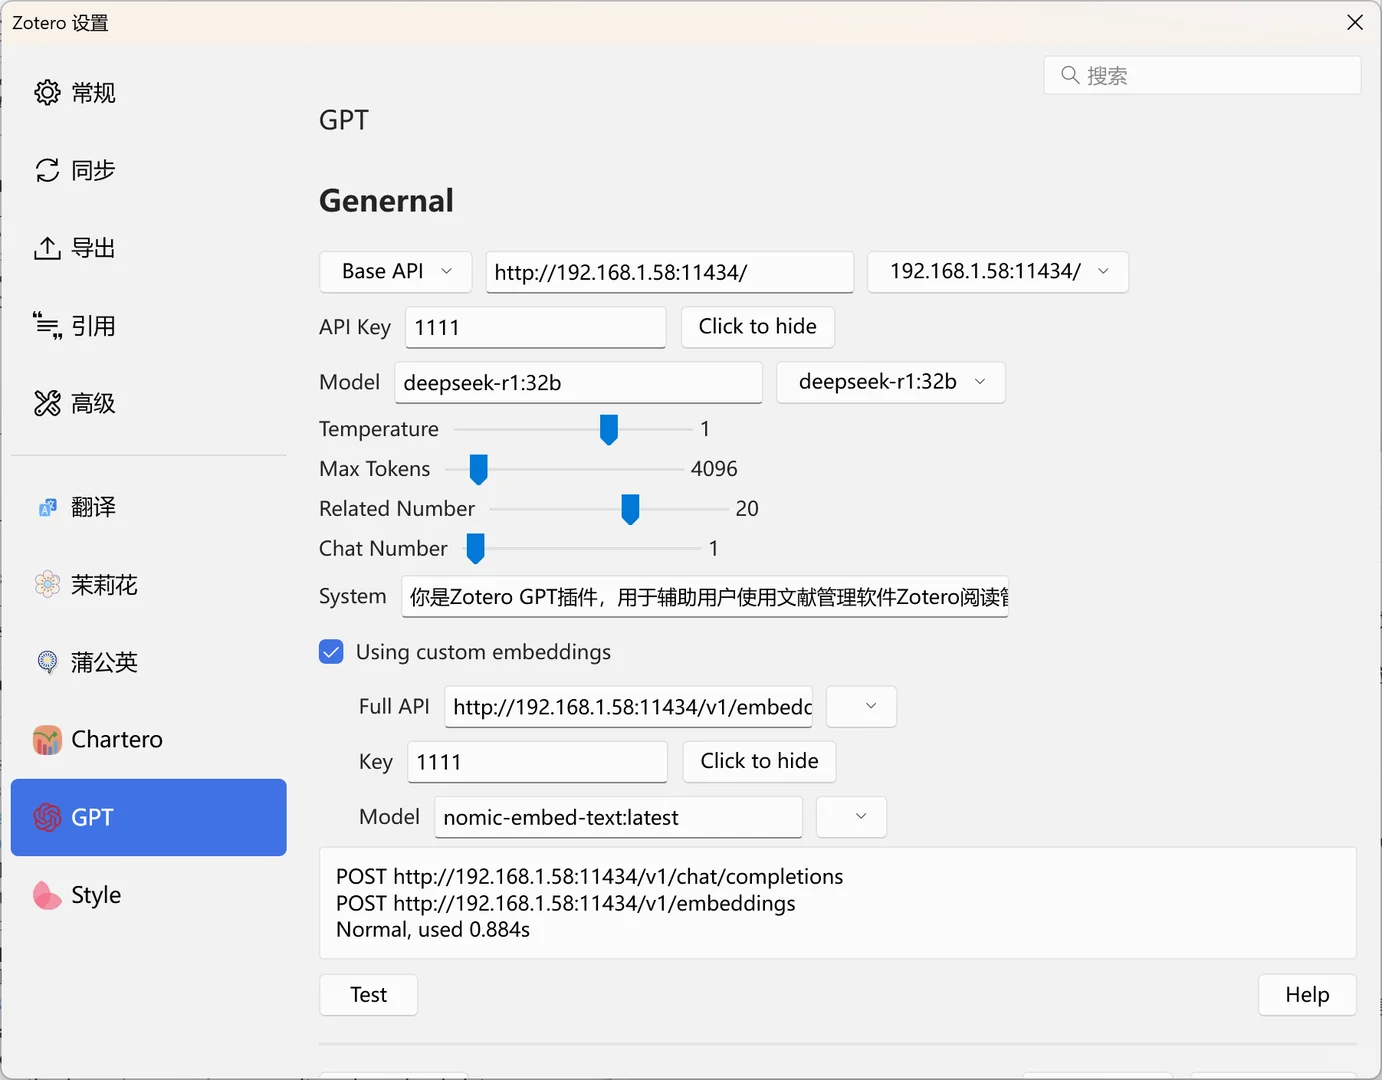This screenshot has height=1080, width=1382.
Task: Open the 高级 settings section
Action: [x=149, y=403]
